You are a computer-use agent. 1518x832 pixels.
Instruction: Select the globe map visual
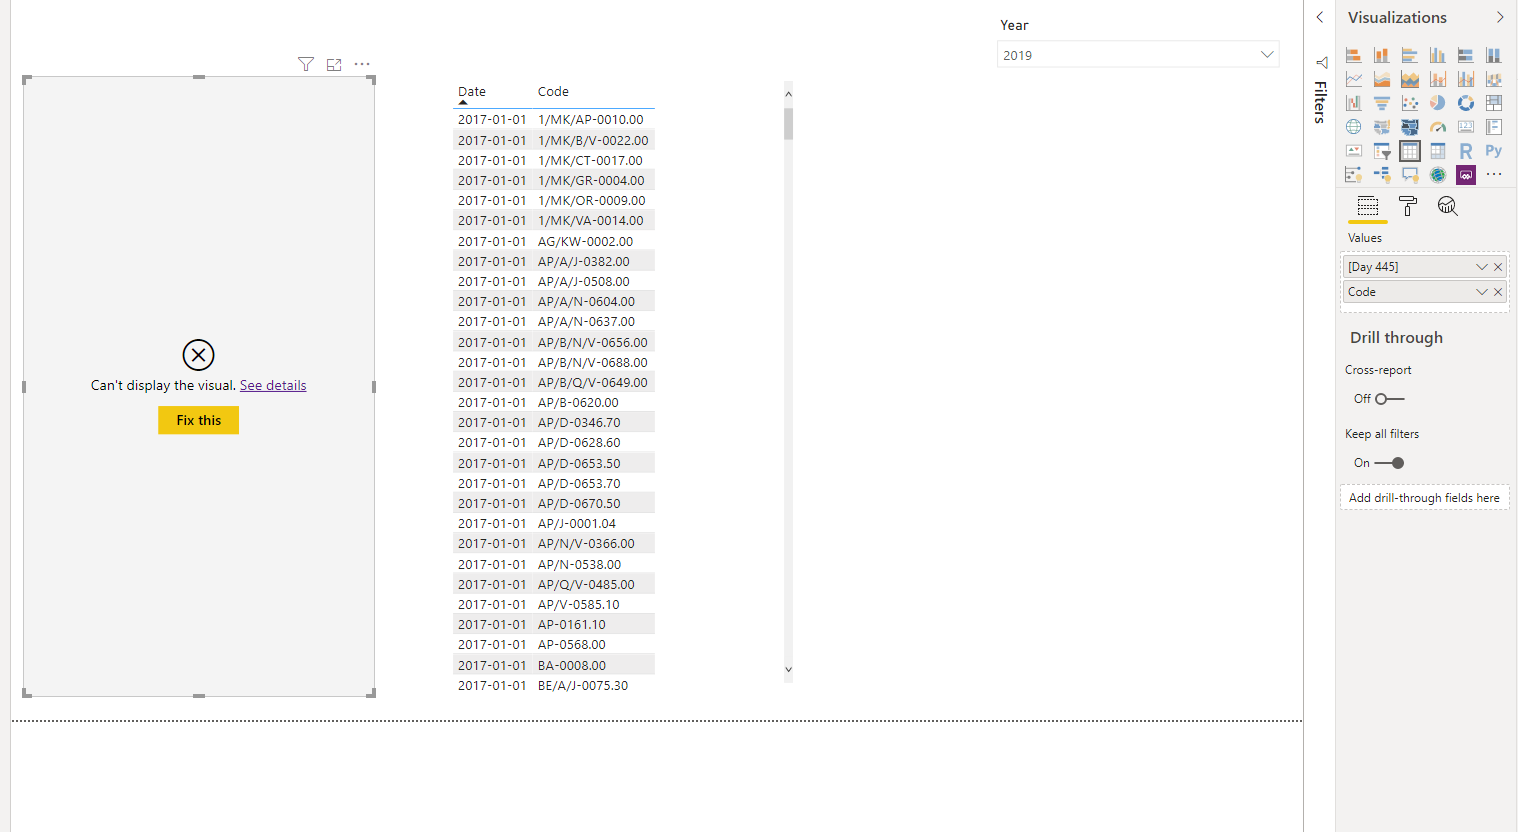click(x=1354, y=127)
